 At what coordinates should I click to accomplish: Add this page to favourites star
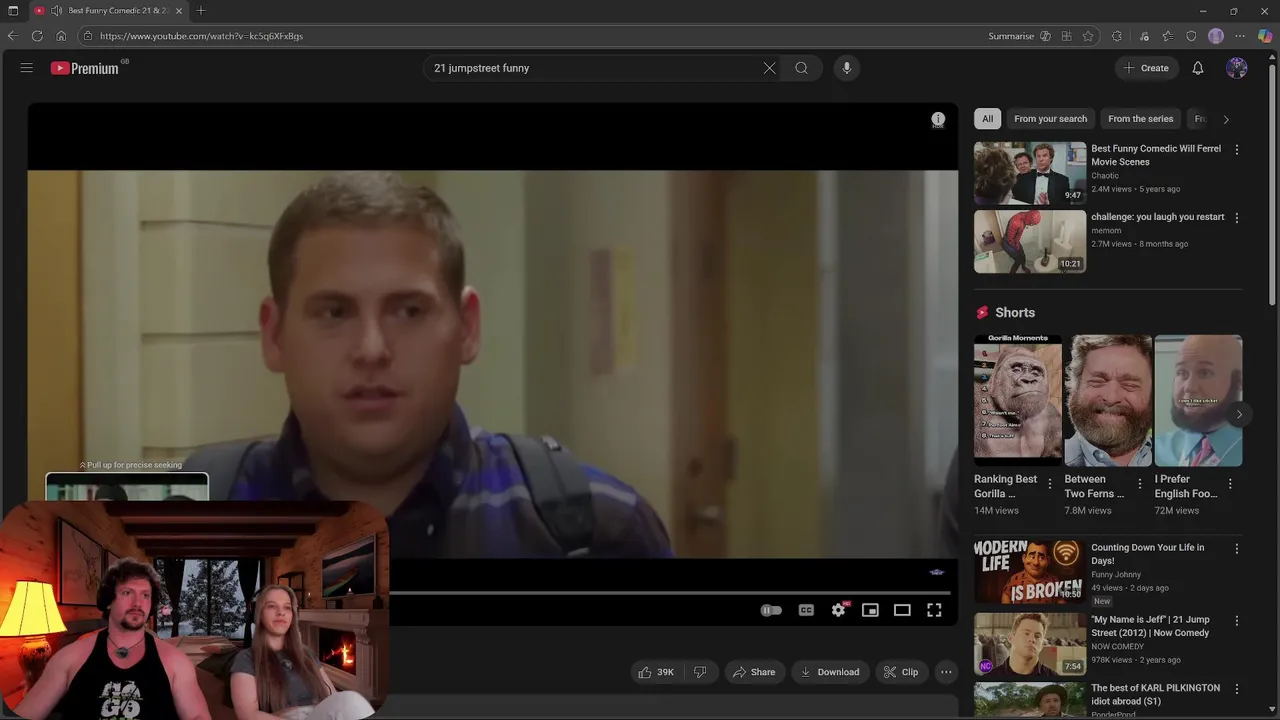pos(1088,36)
